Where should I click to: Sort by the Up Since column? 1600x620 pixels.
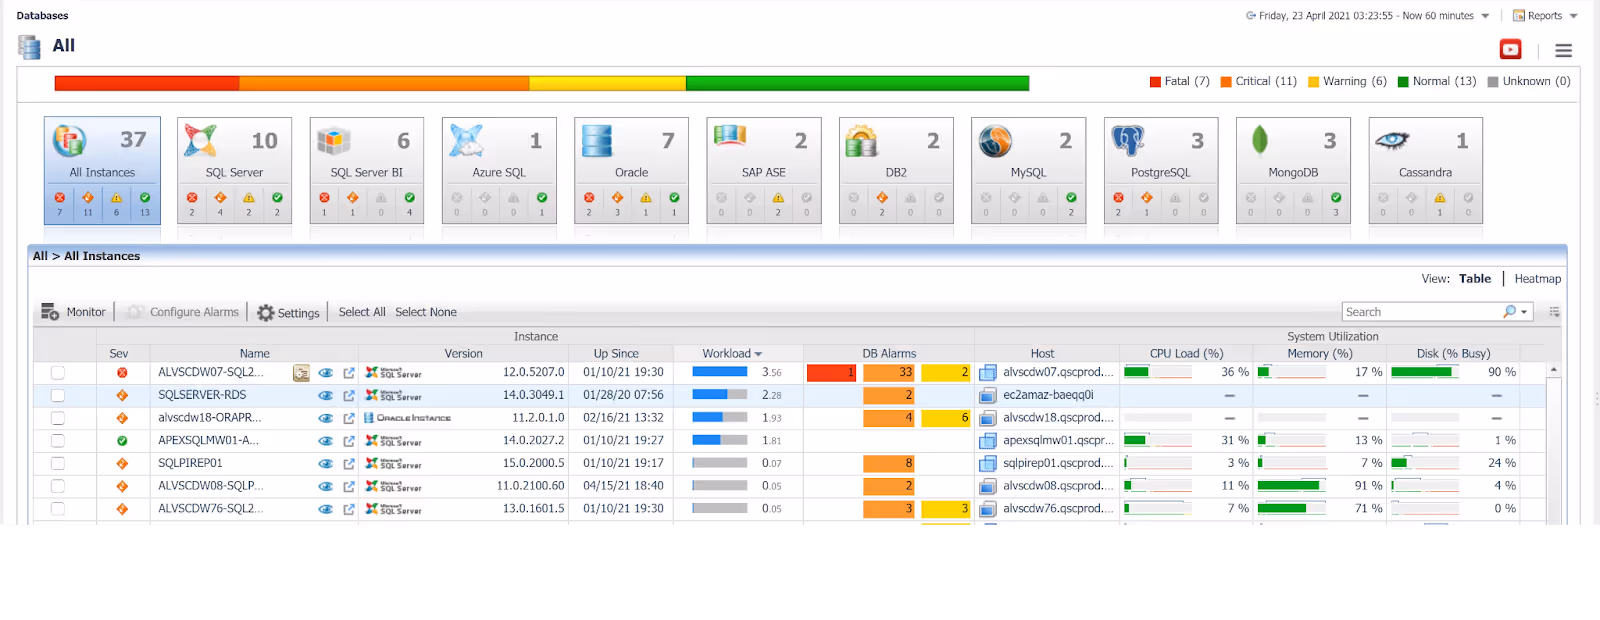coord(616,354)
